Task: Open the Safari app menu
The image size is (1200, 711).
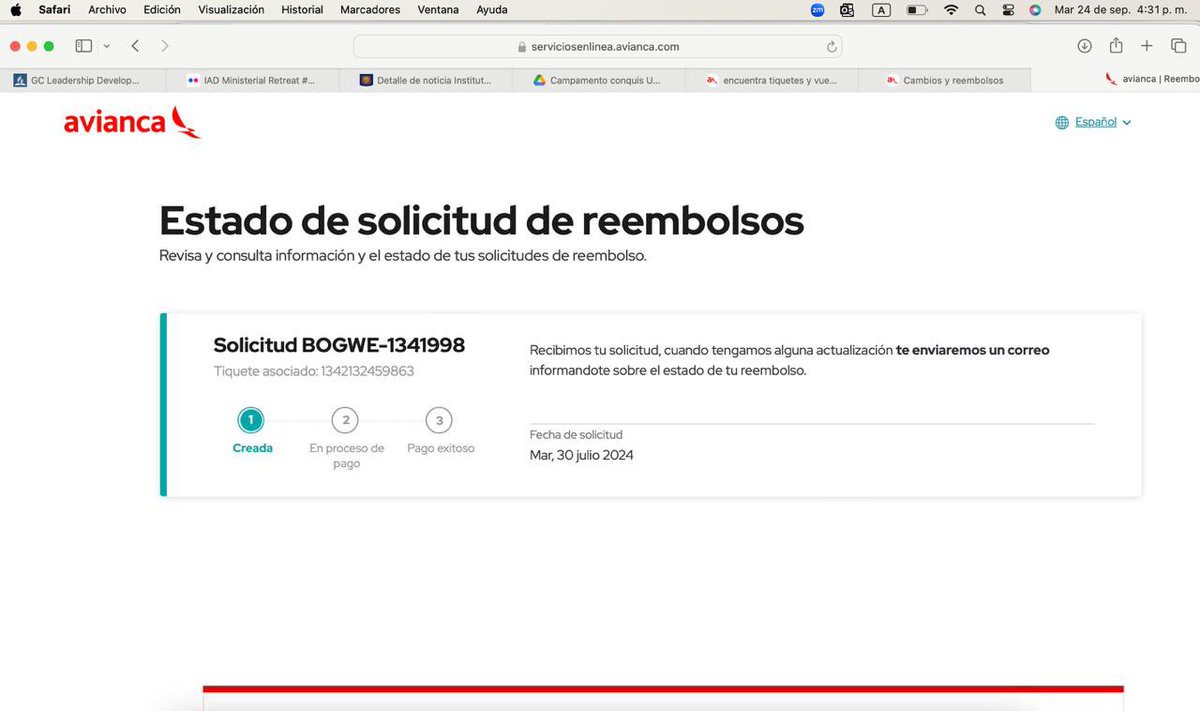Action: click(x=54, y=10)
